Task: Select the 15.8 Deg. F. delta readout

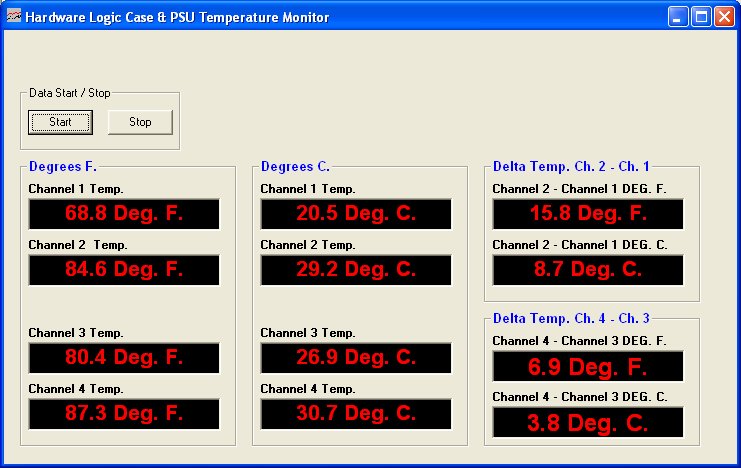Action: click(588, 214)
